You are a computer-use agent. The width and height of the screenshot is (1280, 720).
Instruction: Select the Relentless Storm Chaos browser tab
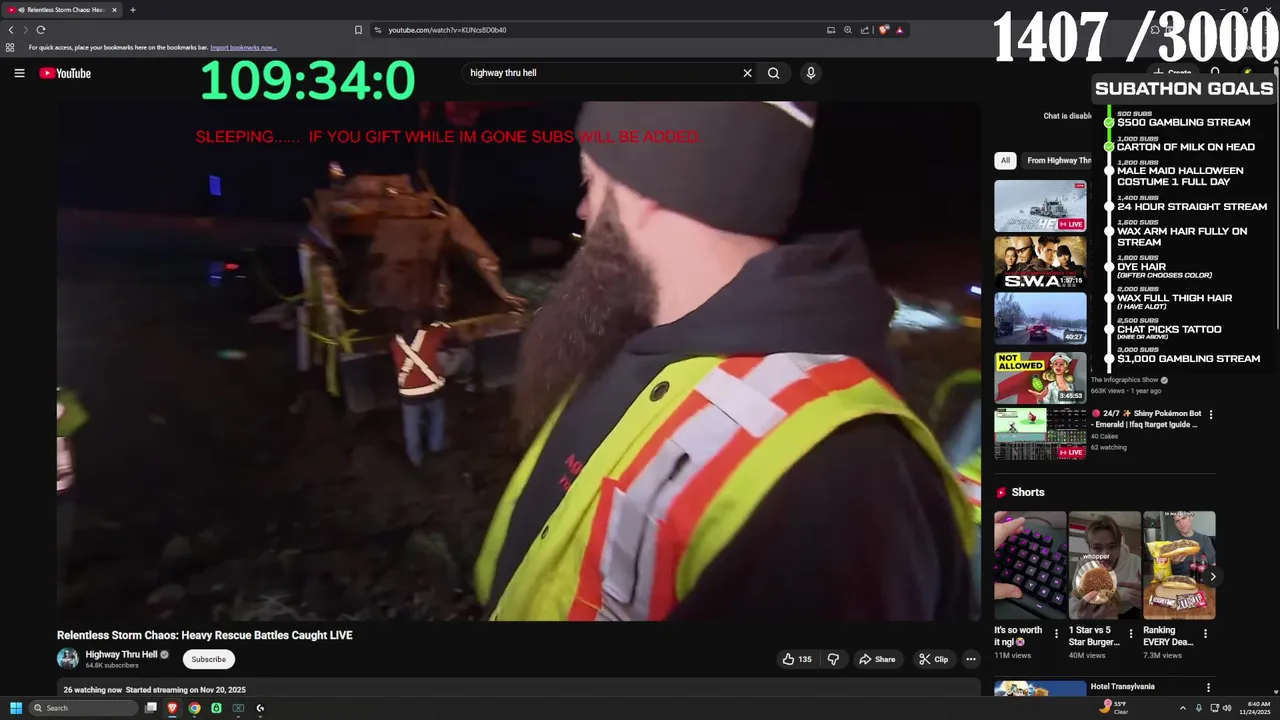(x=62, y=10)
